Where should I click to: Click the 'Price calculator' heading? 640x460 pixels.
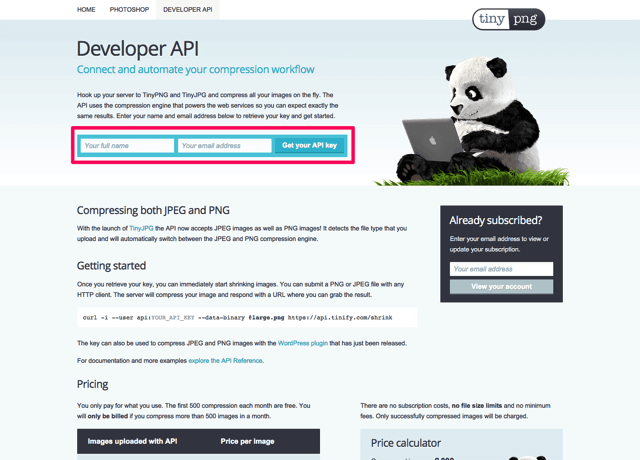pos(406,443)
